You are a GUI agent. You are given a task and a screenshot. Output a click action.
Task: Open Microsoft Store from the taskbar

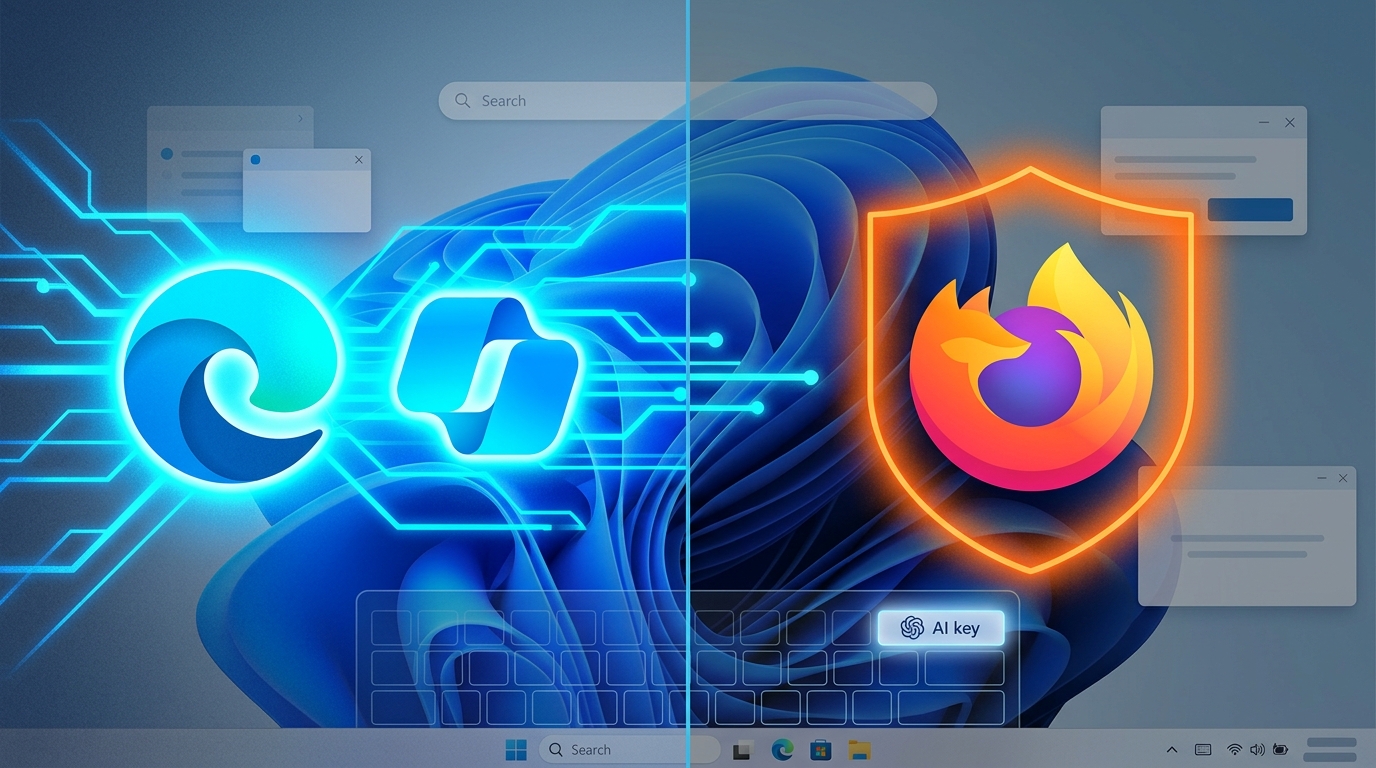(x=821, y=750)
